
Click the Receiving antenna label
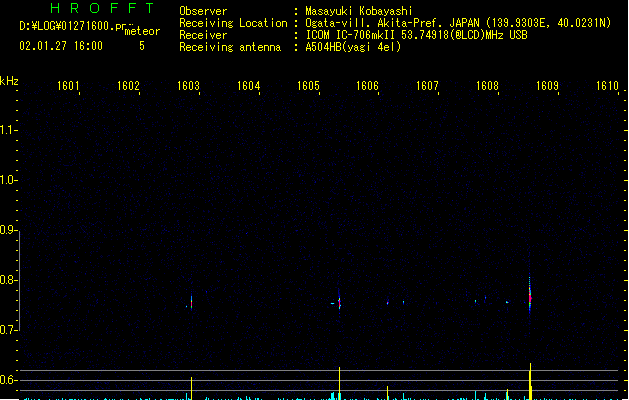coord(230,47)
